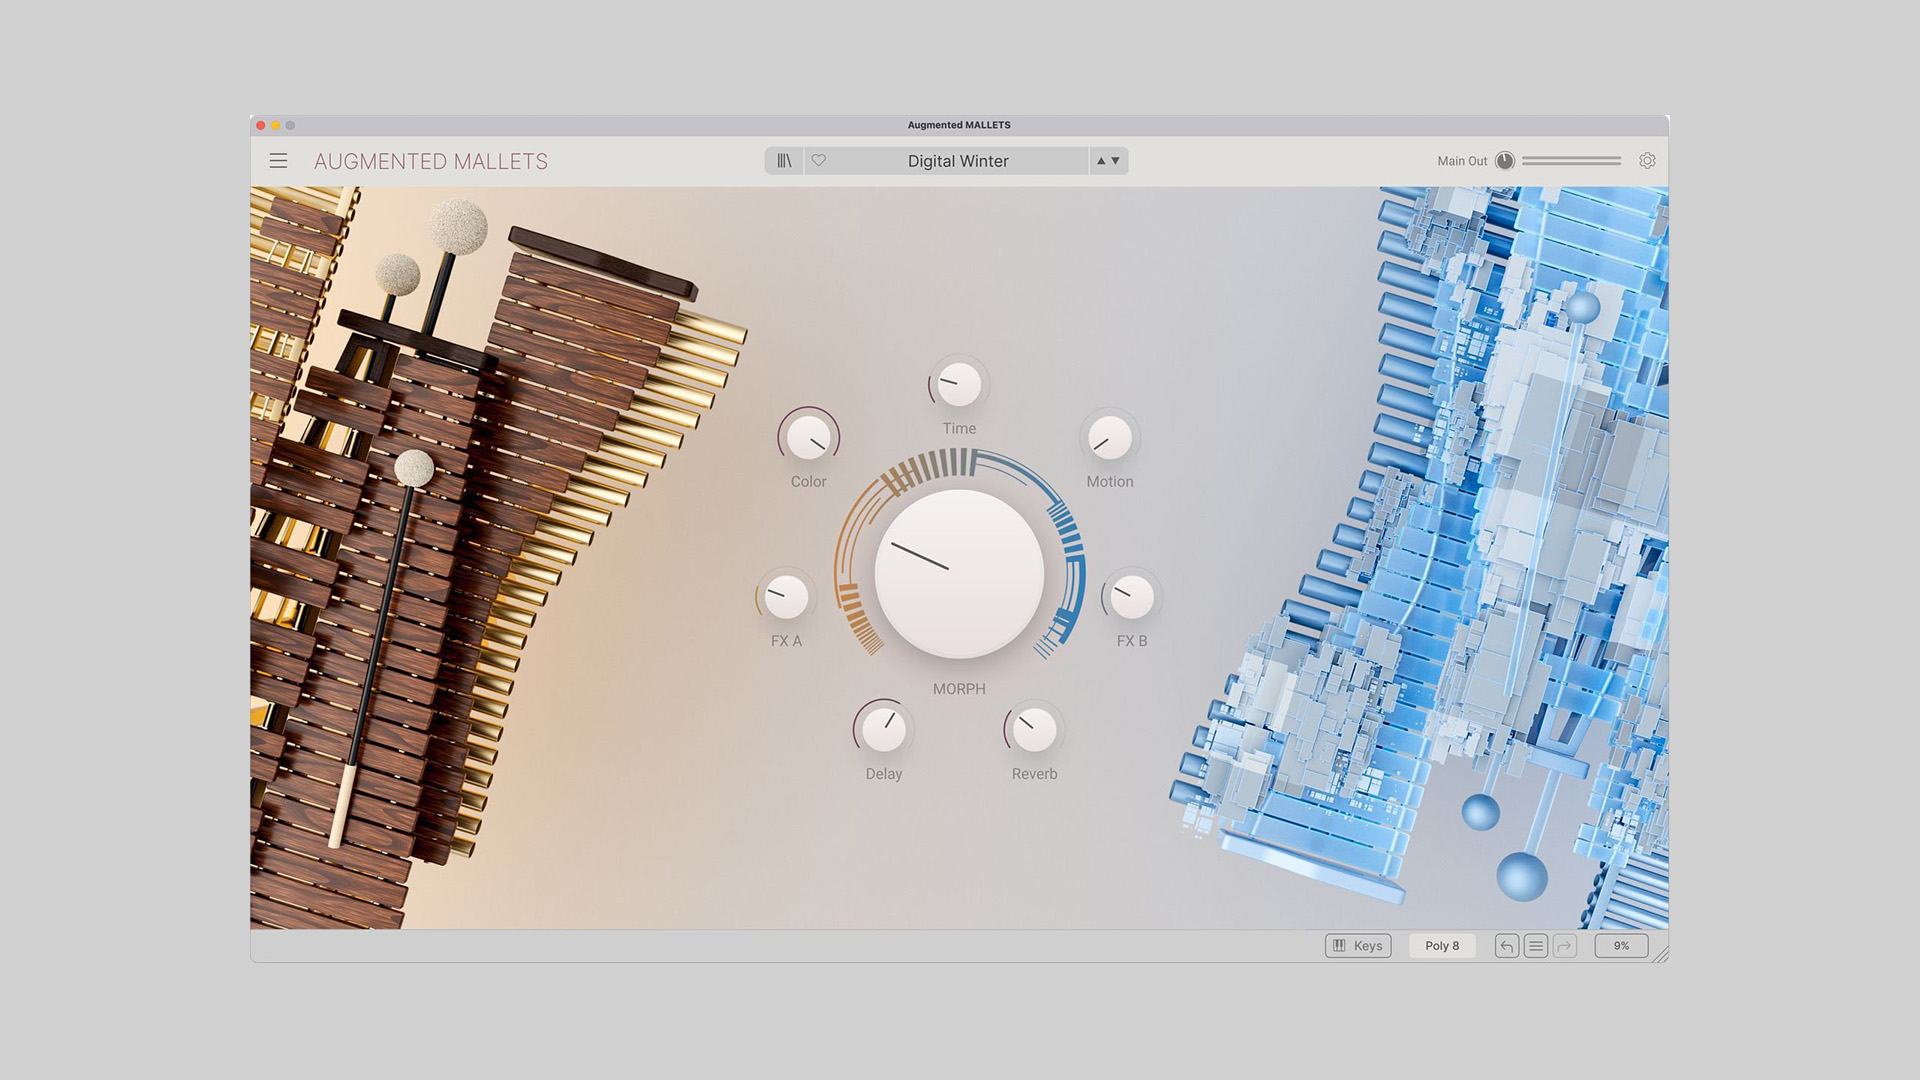Click the Color knob

coord(809,438)
